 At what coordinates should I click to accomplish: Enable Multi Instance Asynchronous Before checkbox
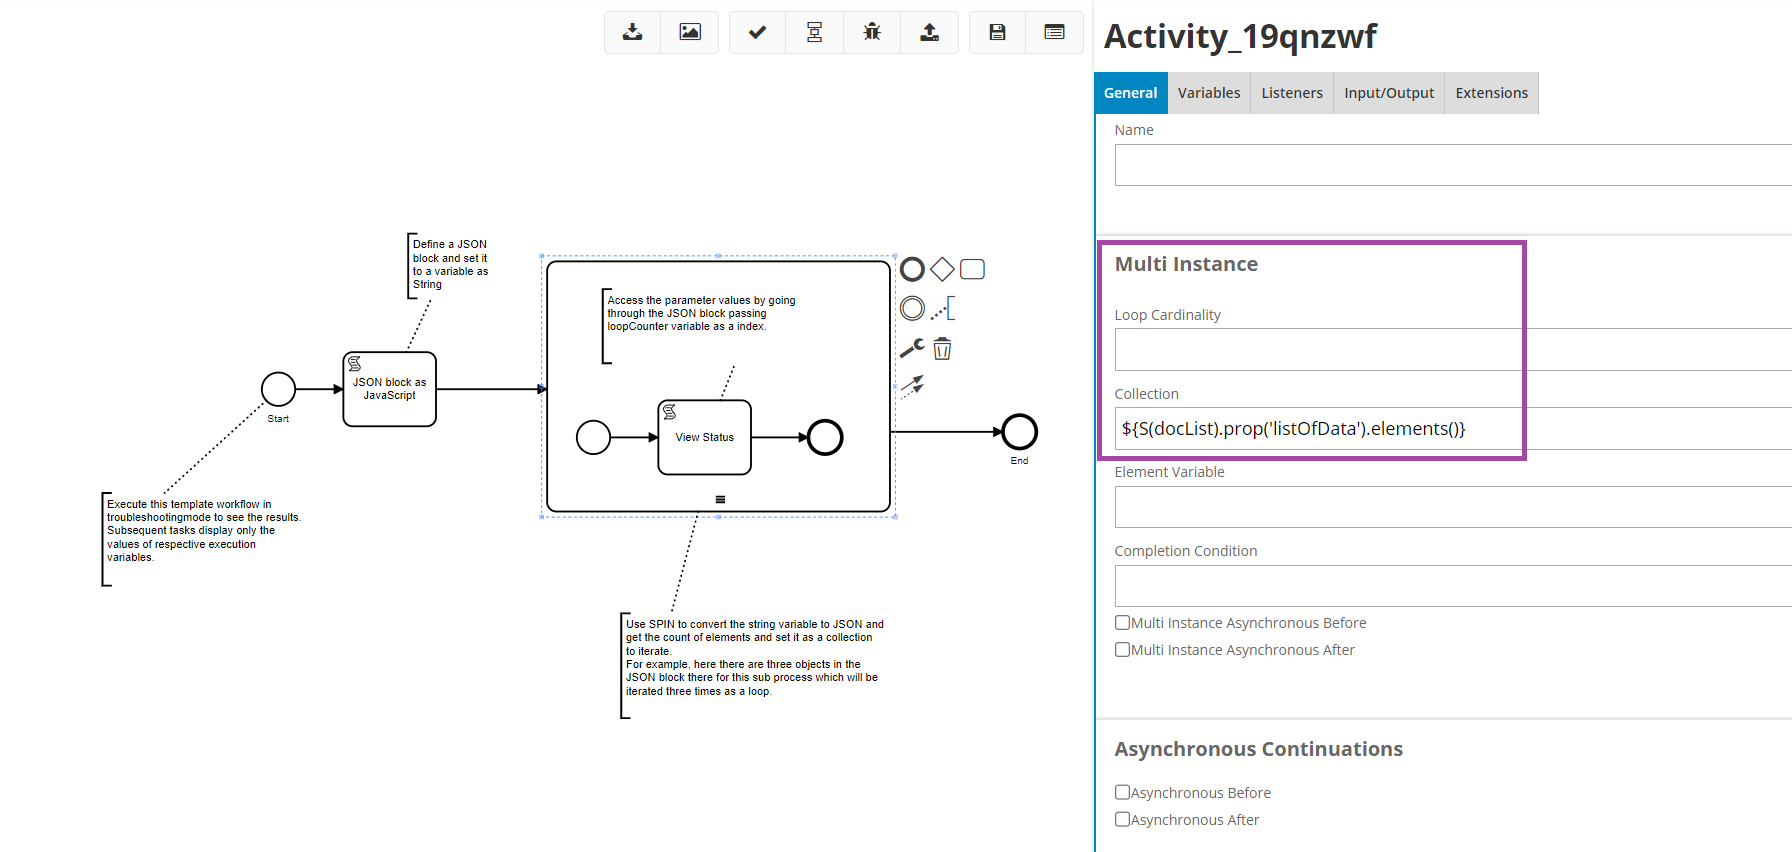1123,623
